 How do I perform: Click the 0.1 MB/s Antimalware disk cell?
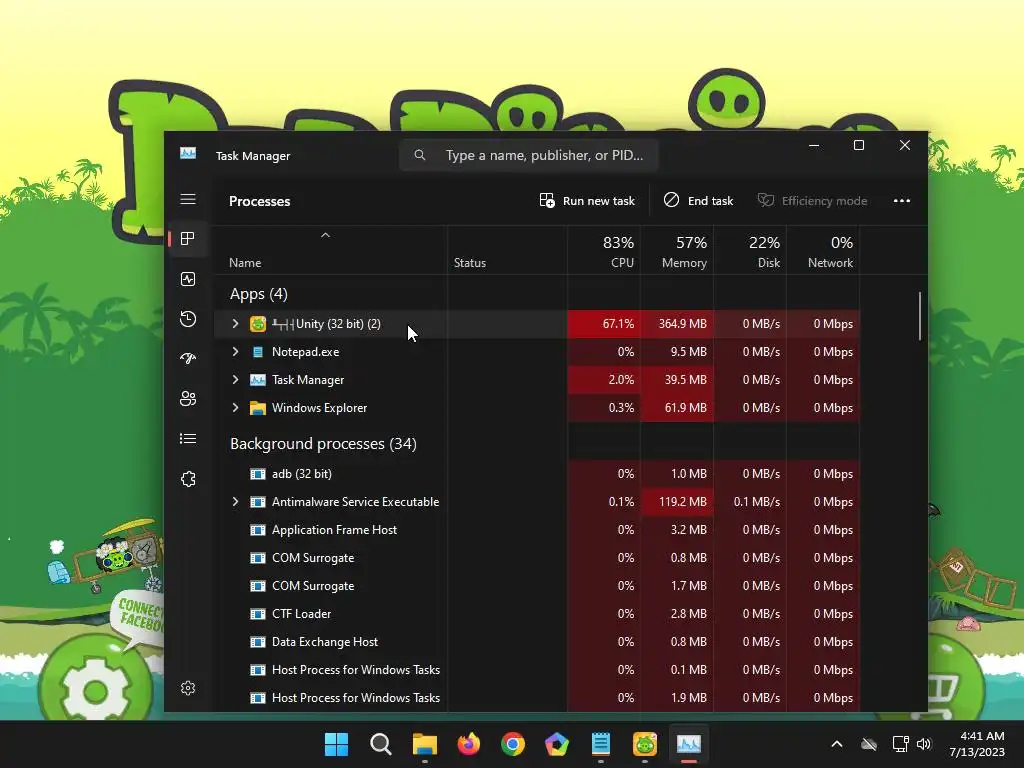[750, 502]
